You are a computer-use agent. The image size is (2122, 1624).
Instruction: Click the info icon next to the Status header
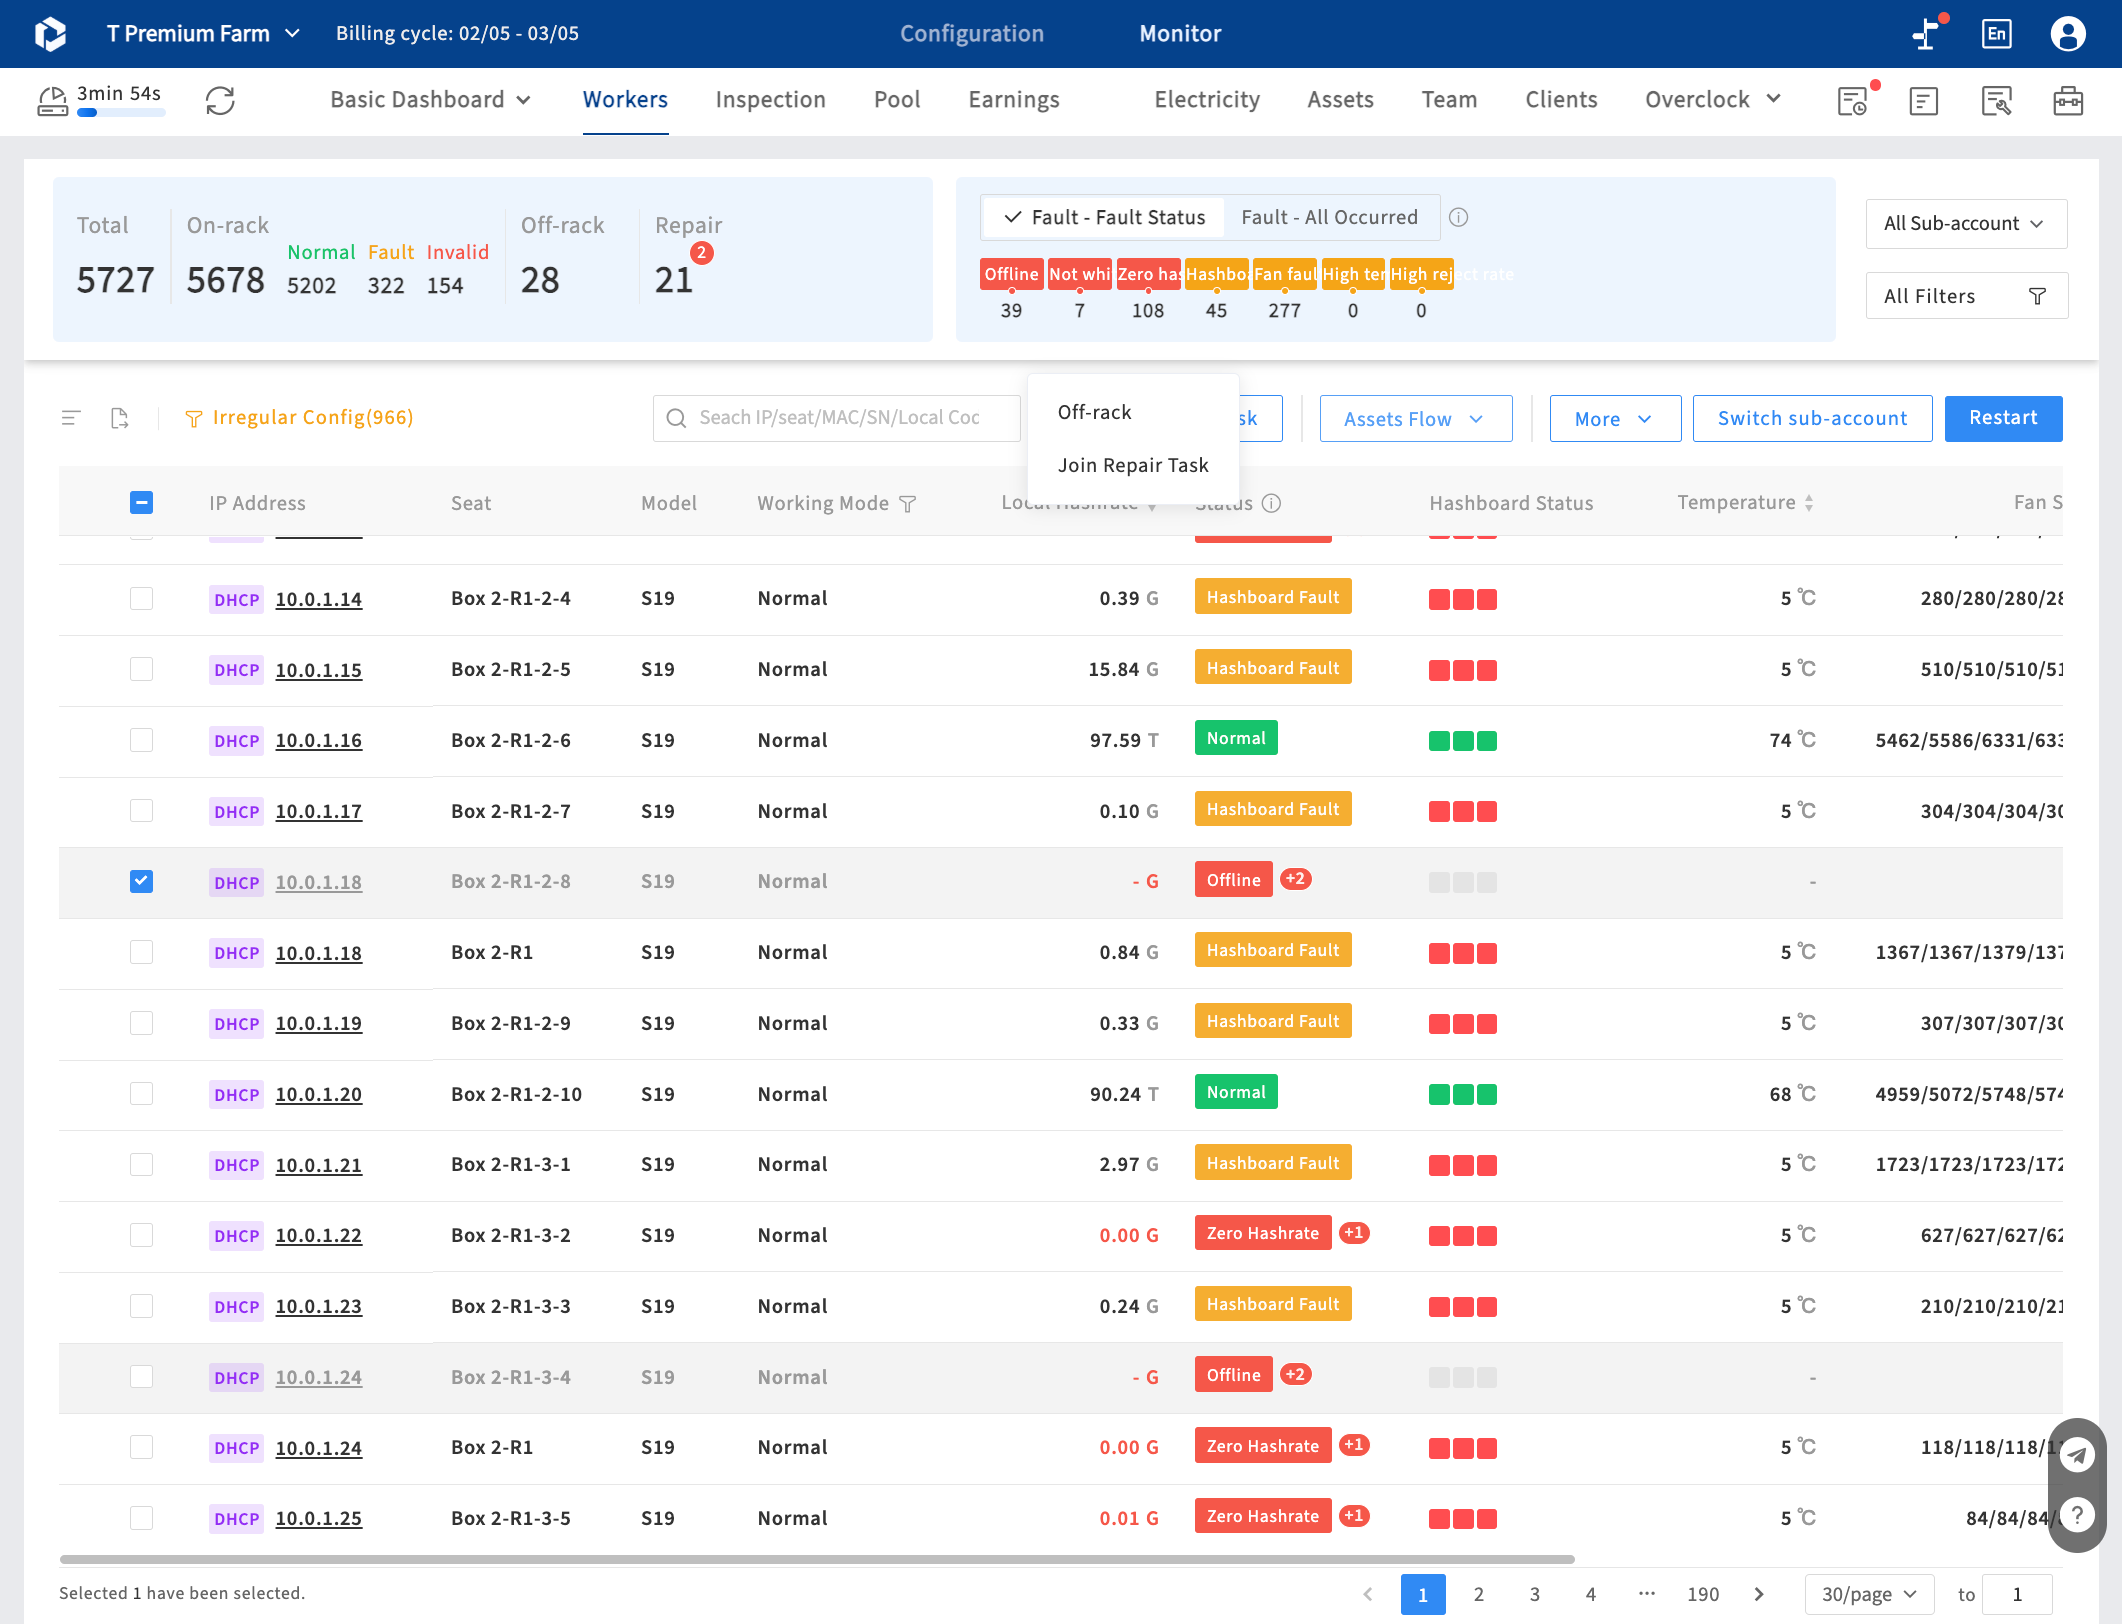click(1271, 503)
